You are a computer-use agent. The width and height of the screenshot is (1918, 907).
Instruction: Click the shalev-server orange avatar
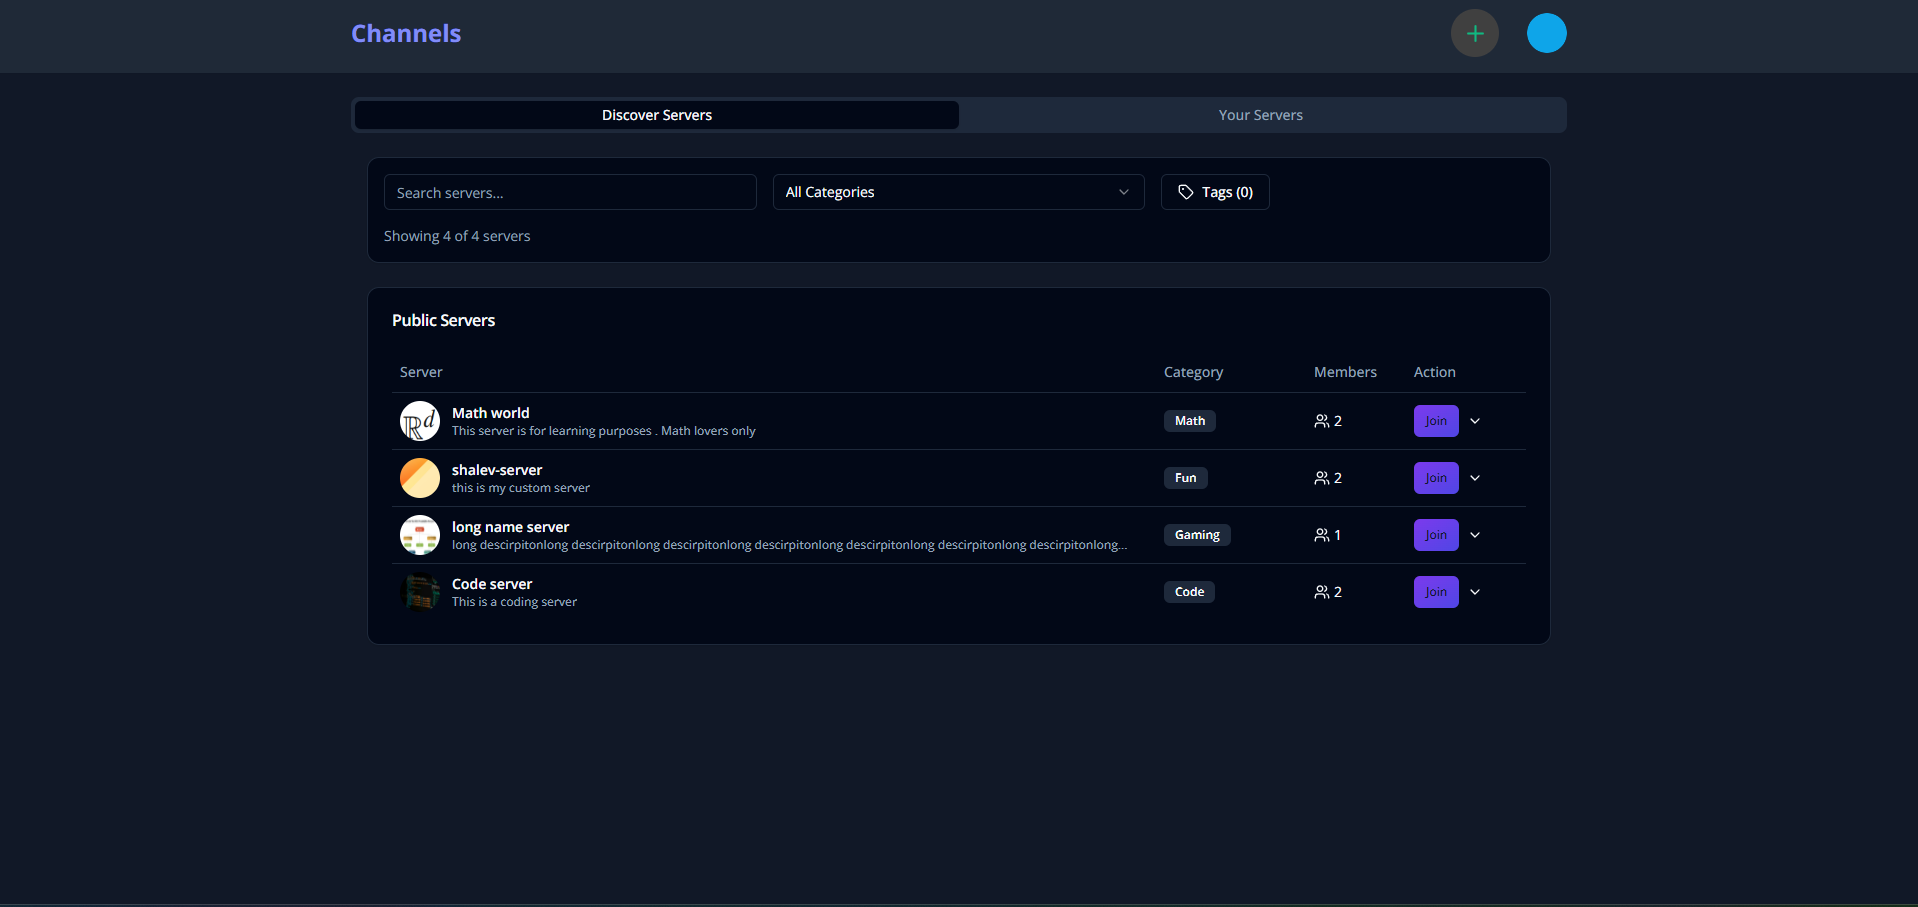pyautogui.click(x=420, y=478)
